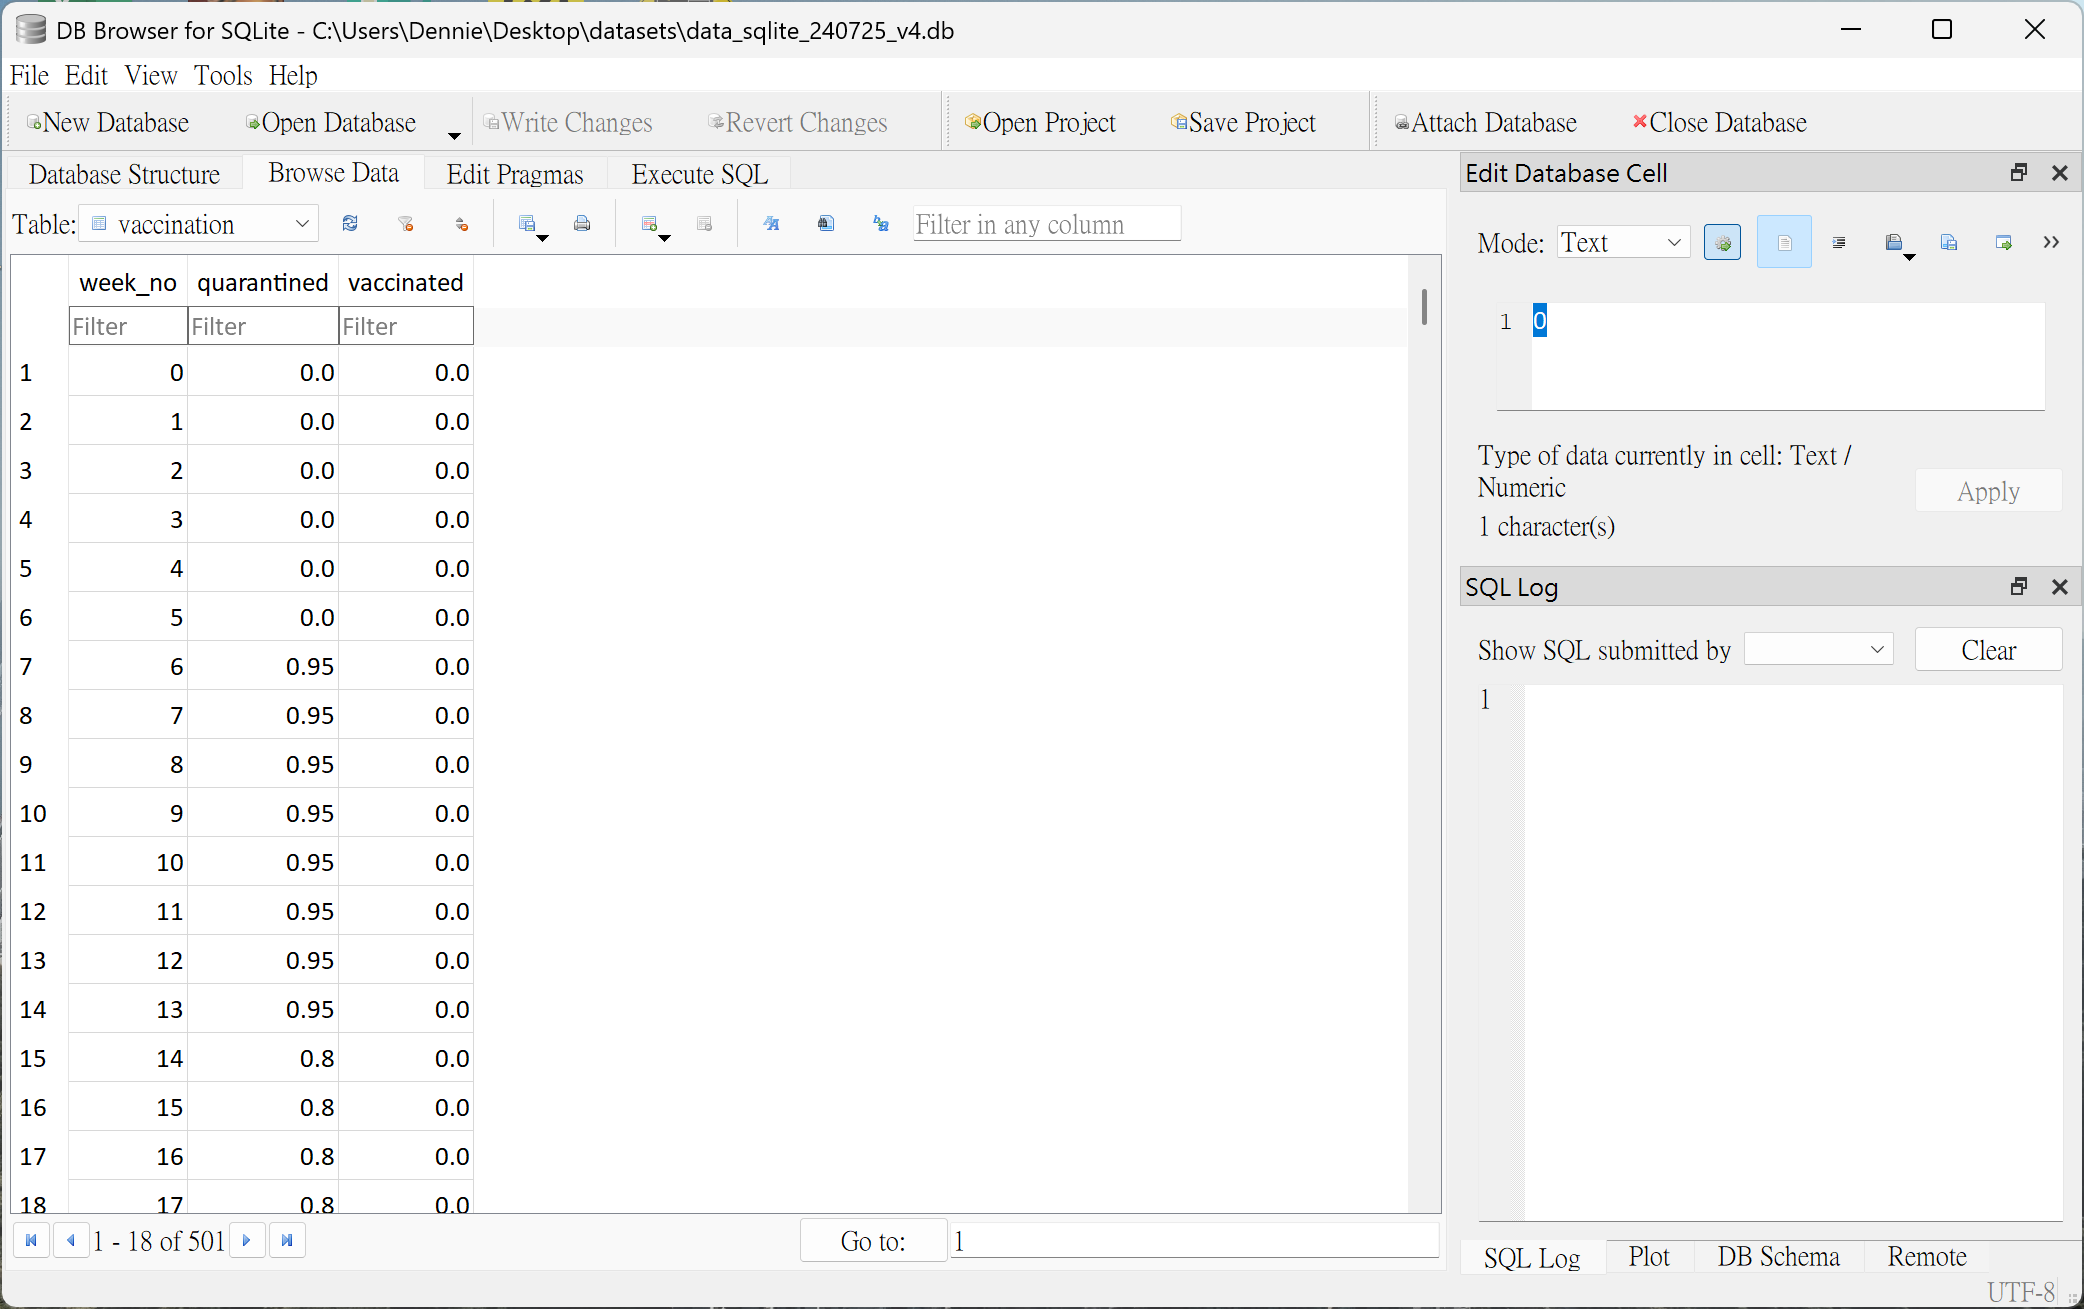
Task: Click the table's vertical scrollbar handle
Action: [x=1424, y=306]
